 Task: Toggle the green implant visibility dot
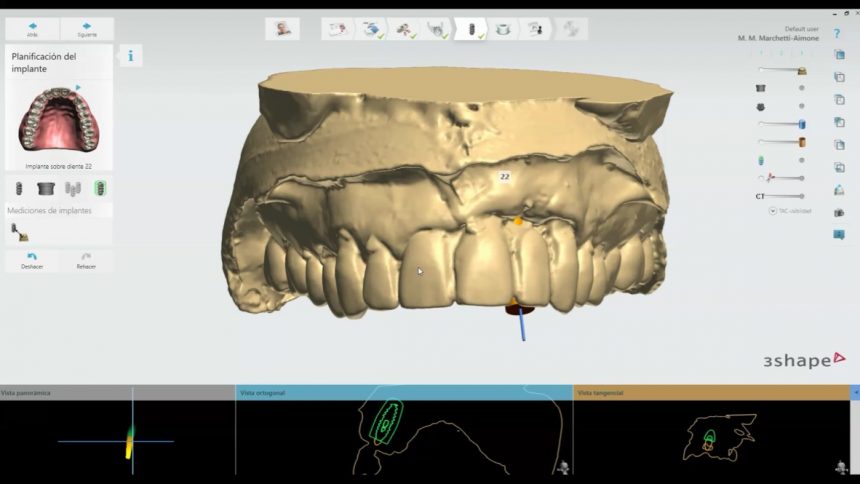(x=801, y=160)
